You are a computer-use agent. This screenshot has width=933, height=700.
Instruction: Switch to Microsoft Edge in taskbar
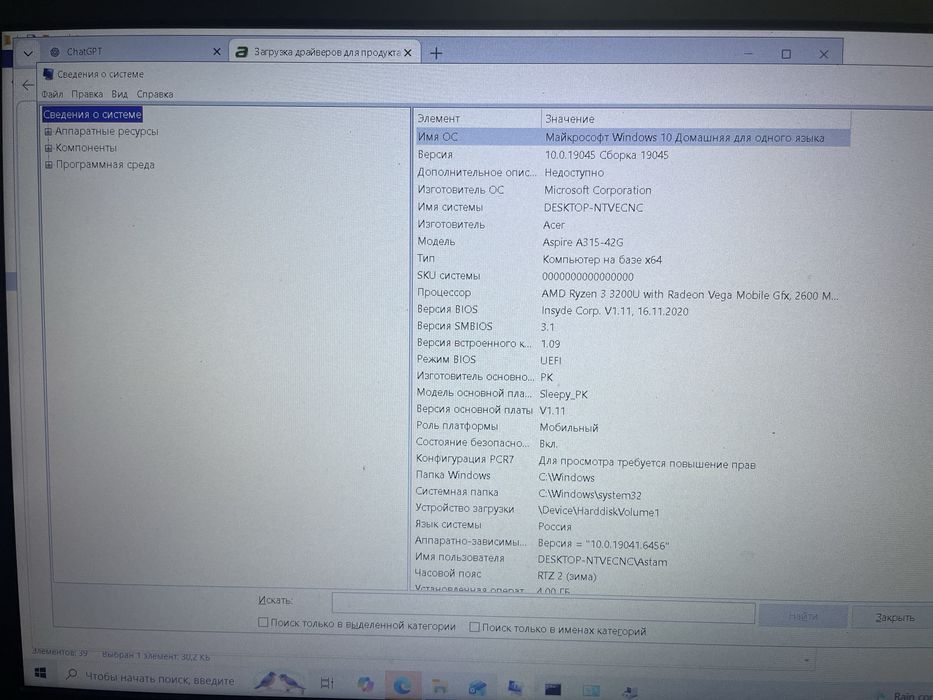click(x=402, y=686)
